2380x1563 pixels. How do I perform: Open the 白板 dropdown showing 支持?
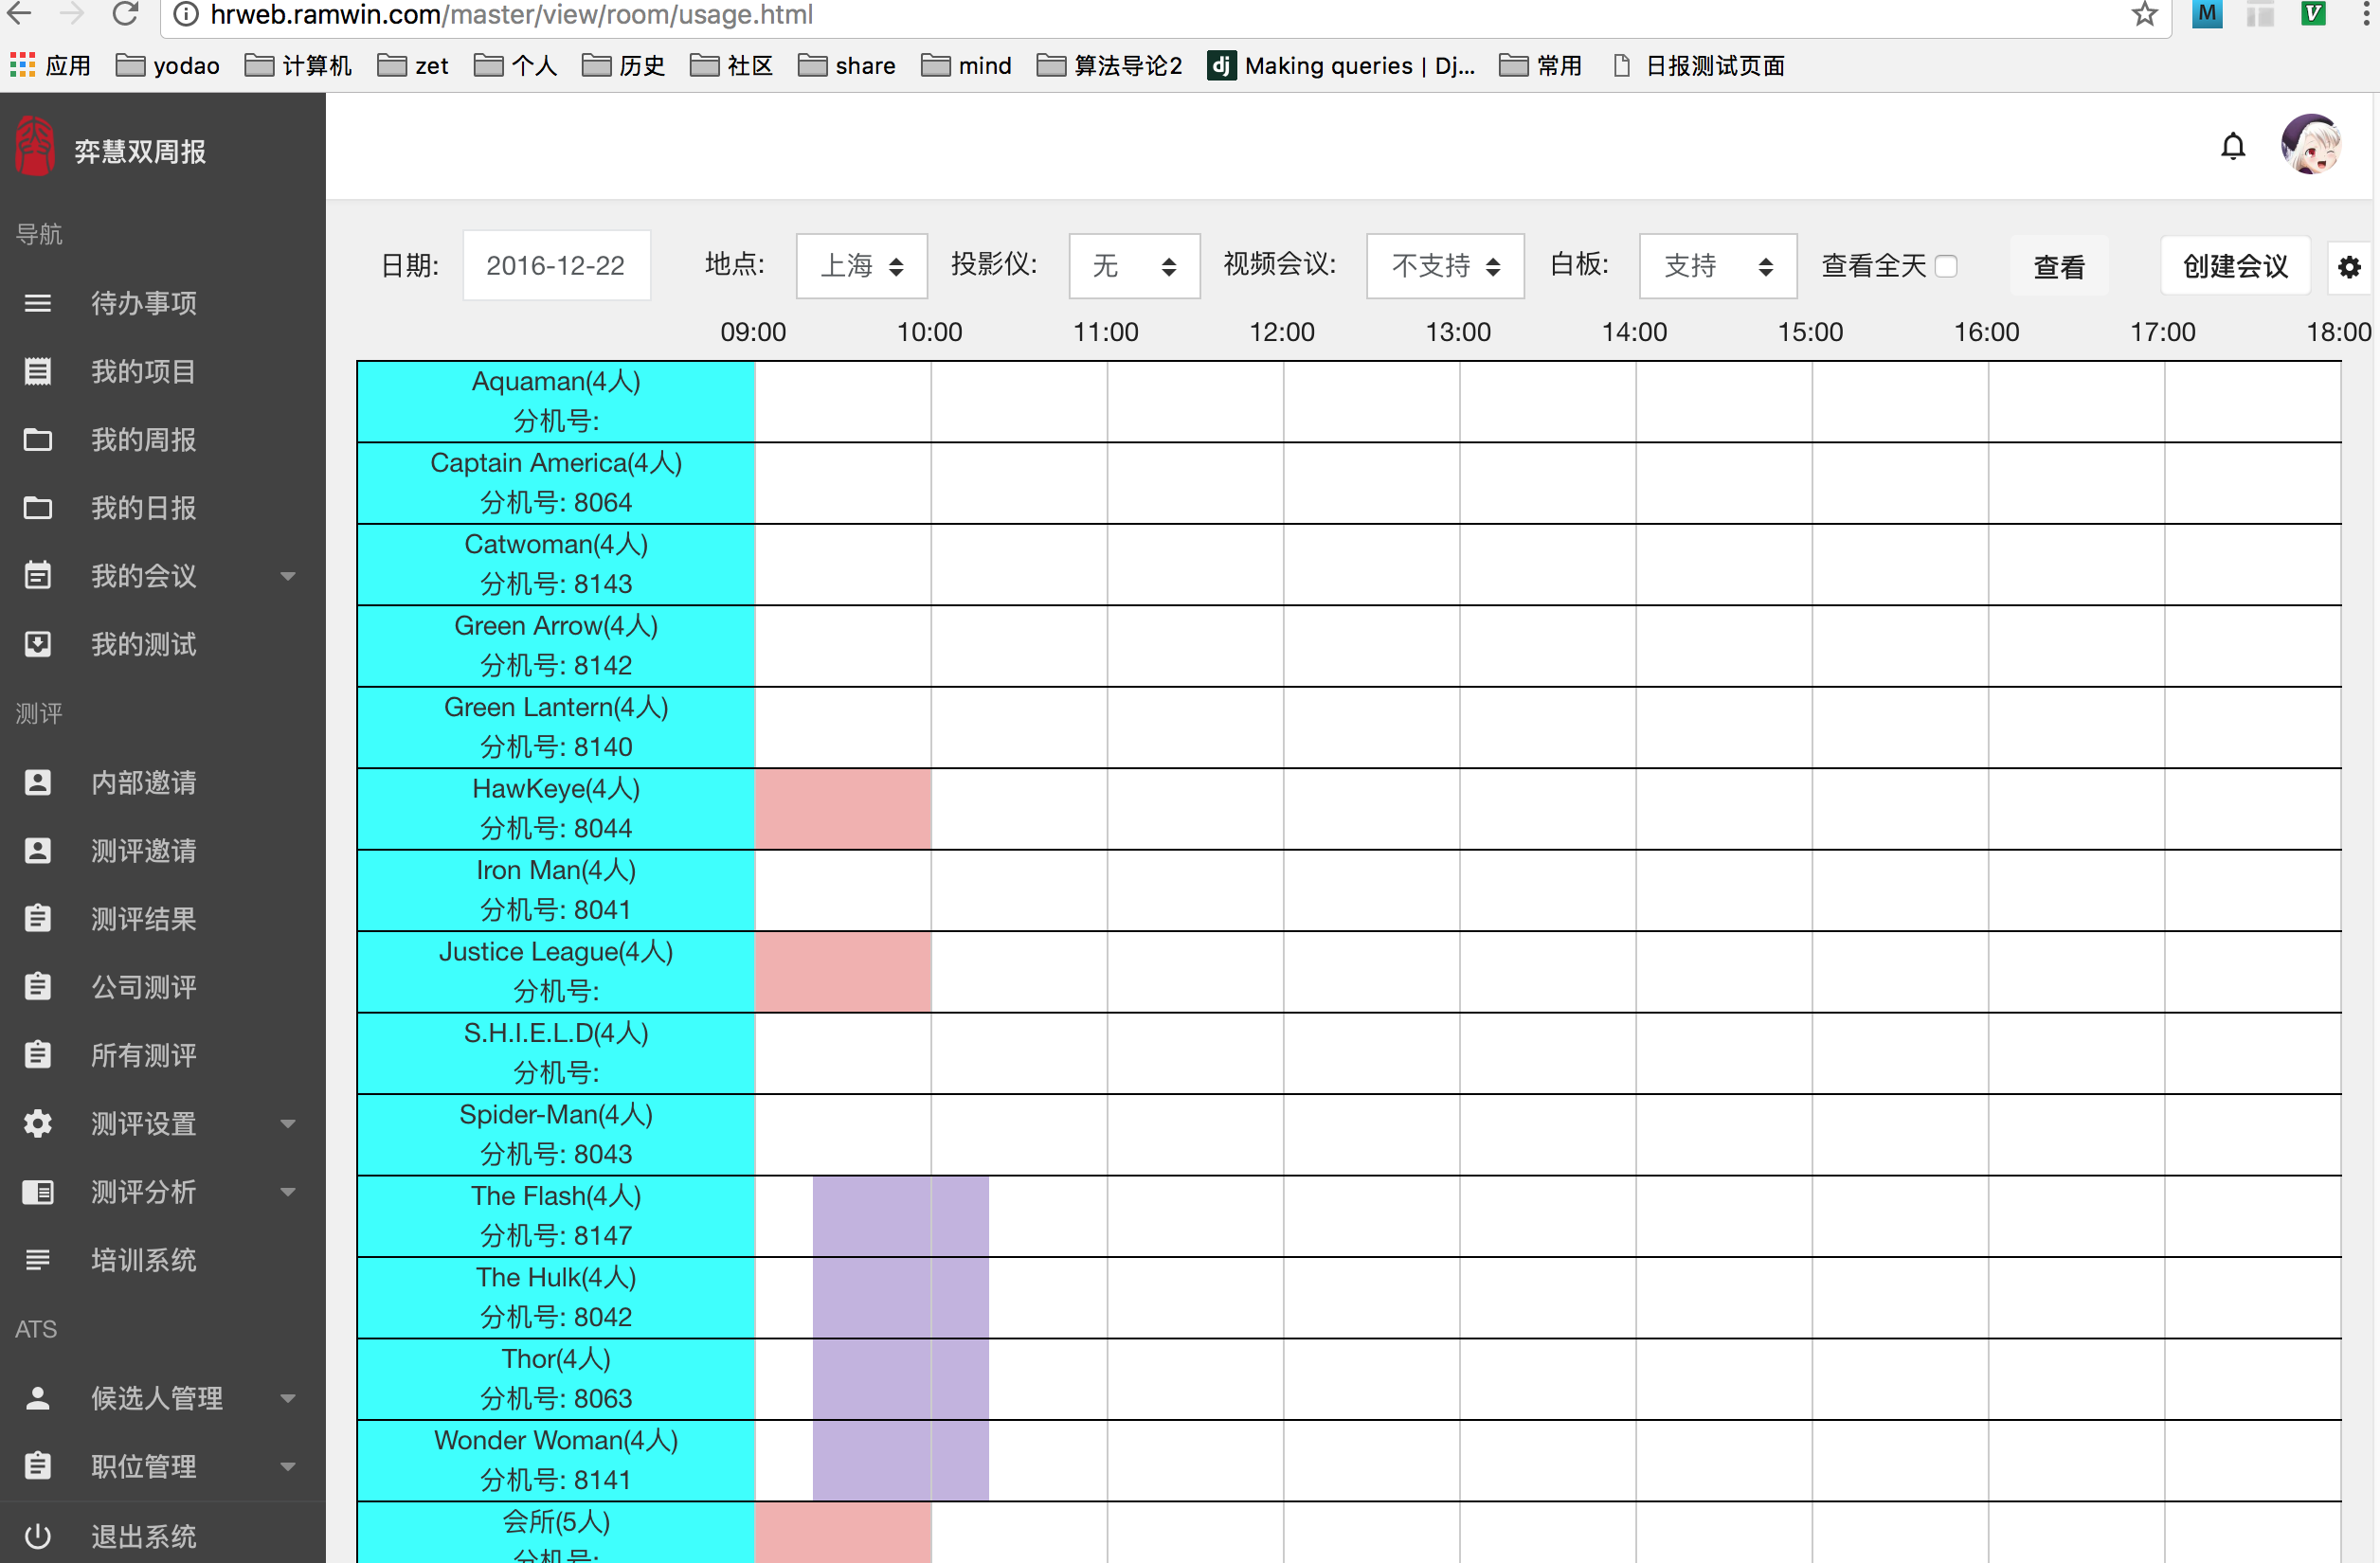pyautogui.click(x=1718, y=266)
